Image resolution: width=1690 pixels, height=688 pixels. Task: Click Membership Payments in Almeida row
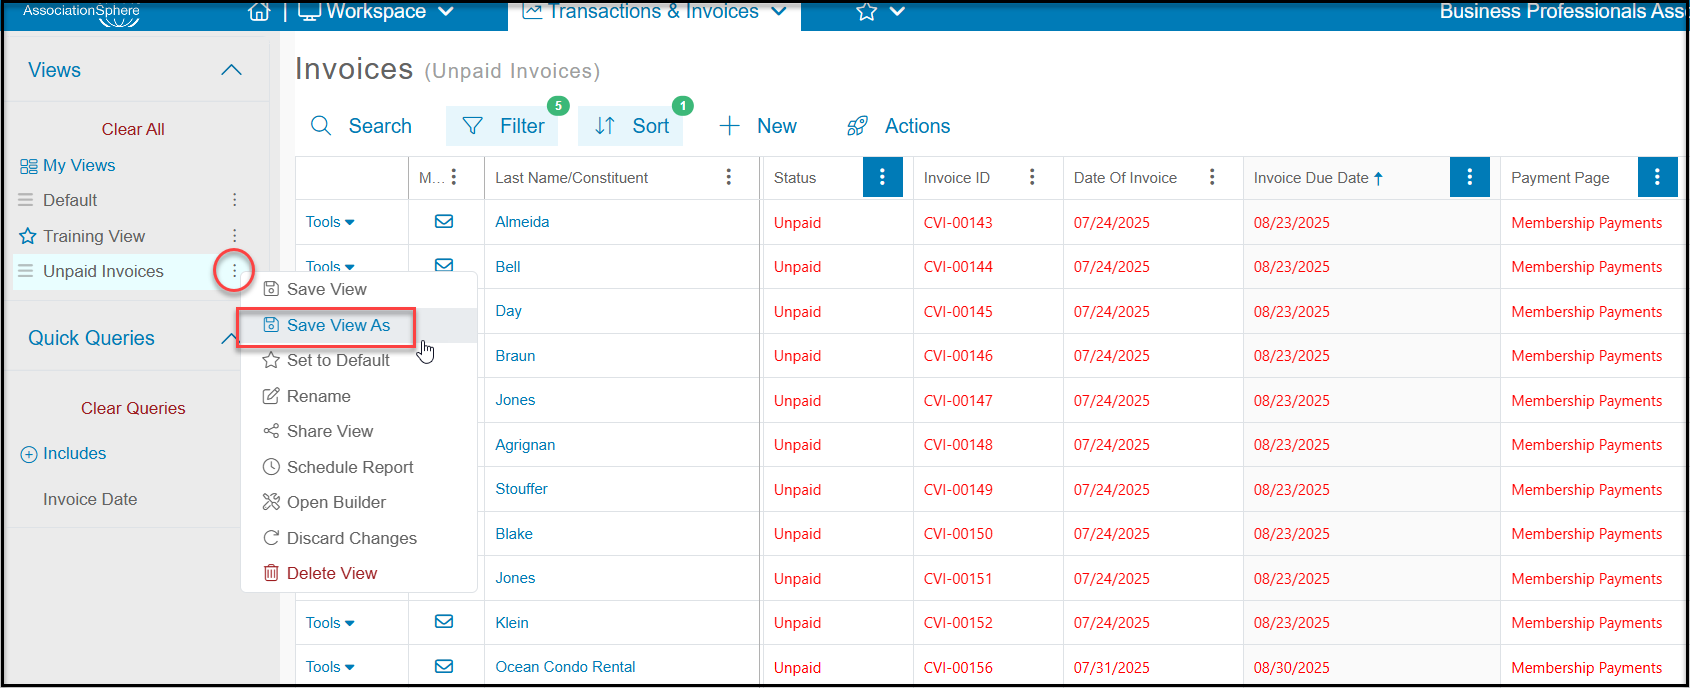pyautogui.click(x=1587, y=223)
